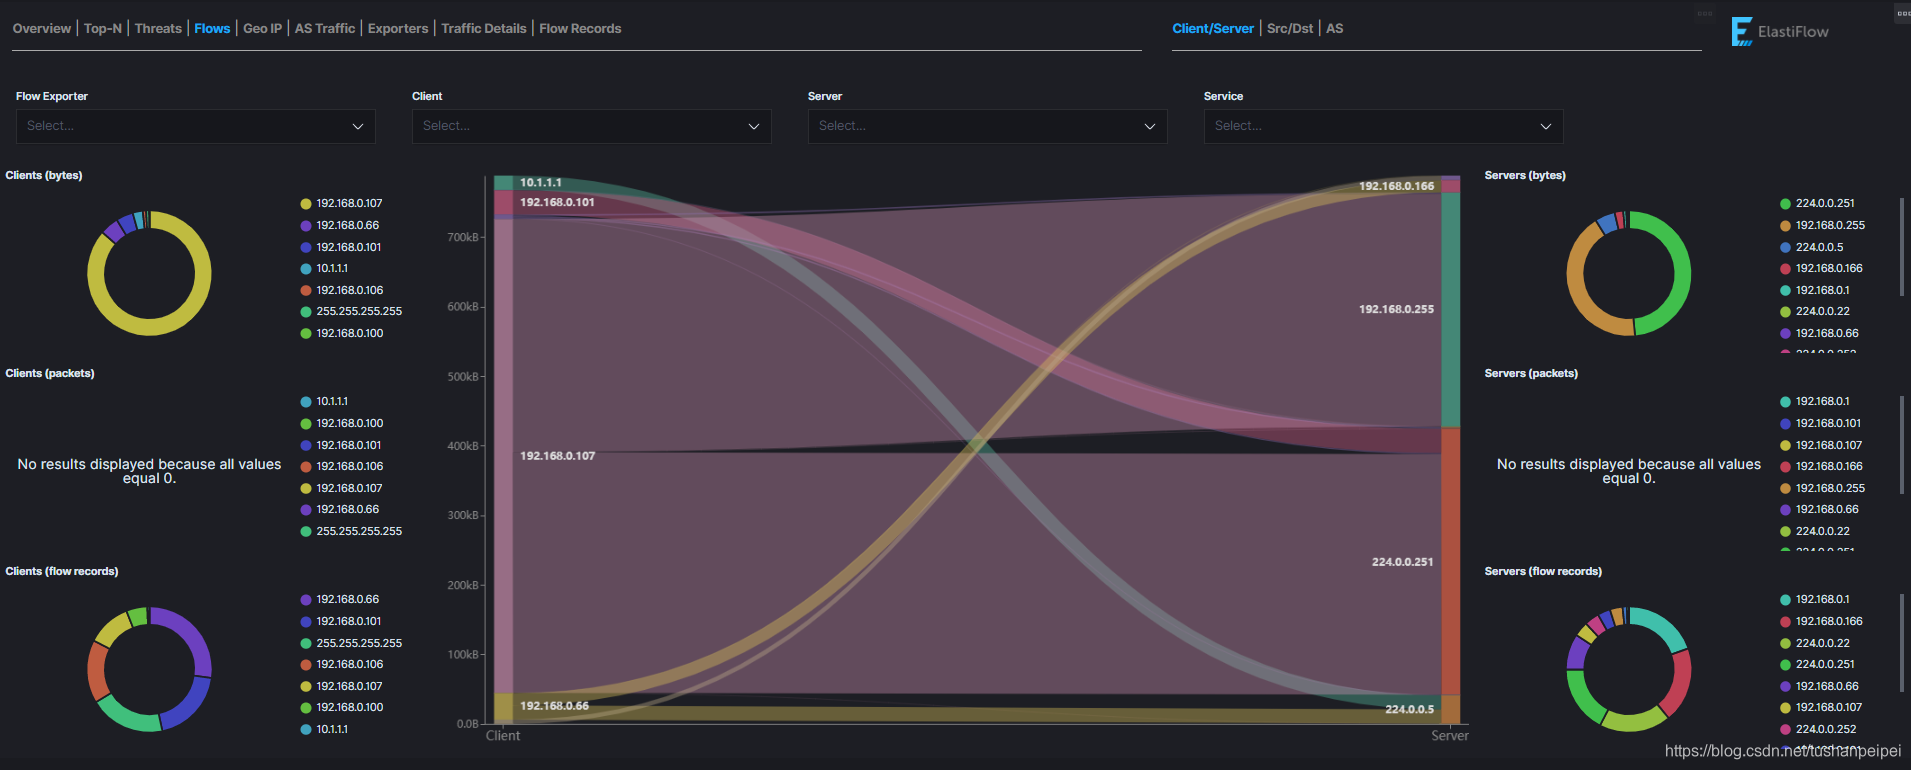This screenshot has height=770, width=1911.
Task: Select 192.168.0.101 in Clients (flow records) legend
Action: [341, 622]
